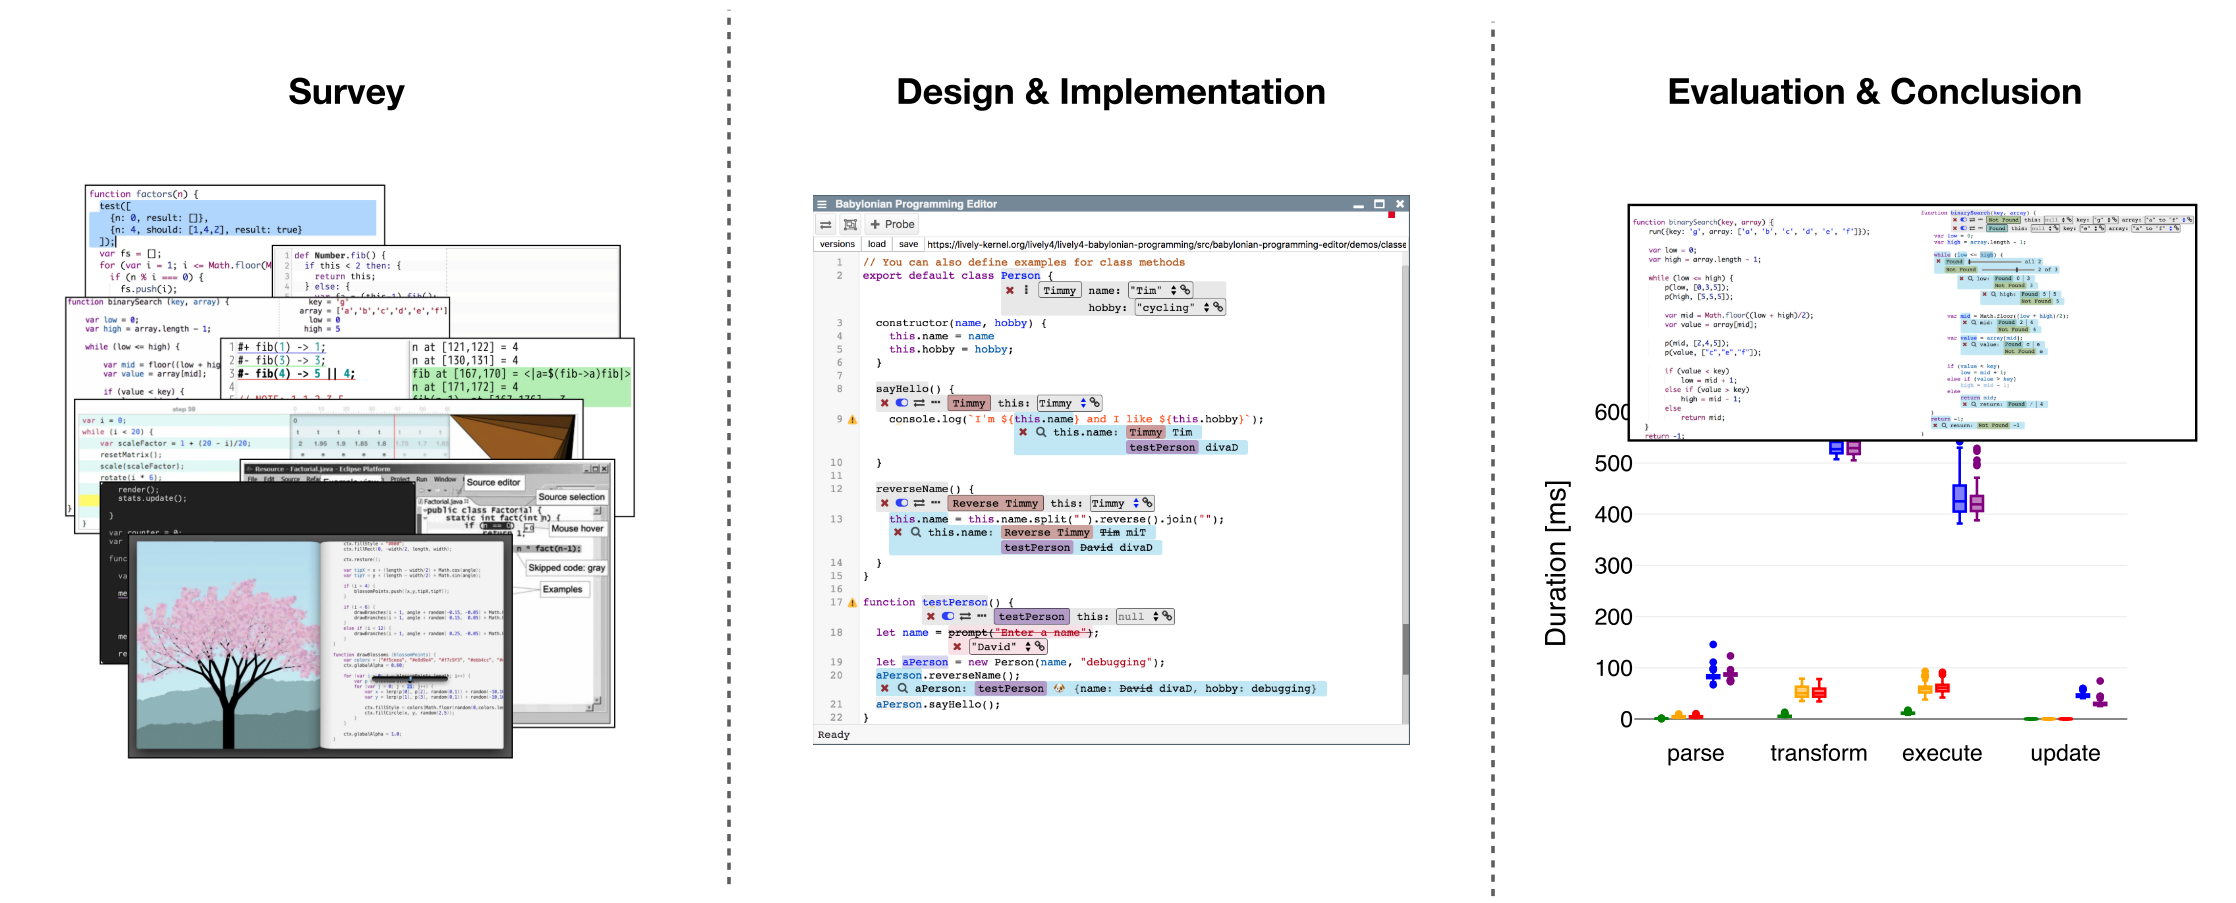Screen dimensions: 2236x903
Task: Click the editor's vertical scrollbar thumb
Action: [x=1404, y=650]
